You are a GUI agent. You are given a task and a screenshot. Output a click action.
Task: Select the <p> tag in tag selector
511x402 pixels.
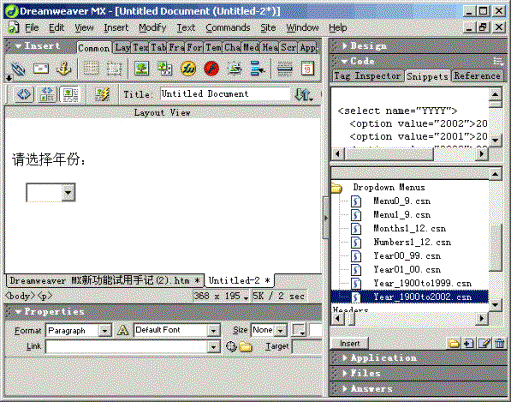pyautogui.click(x=44, y=296)
